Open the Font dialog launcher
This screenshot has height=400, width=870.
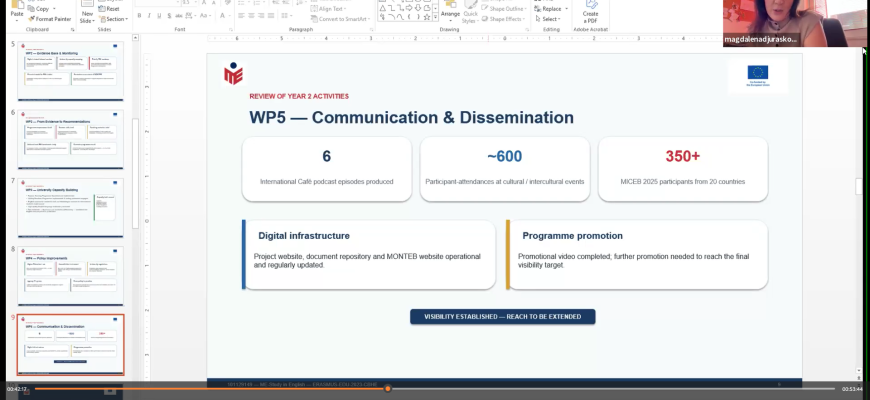(230, 29)
